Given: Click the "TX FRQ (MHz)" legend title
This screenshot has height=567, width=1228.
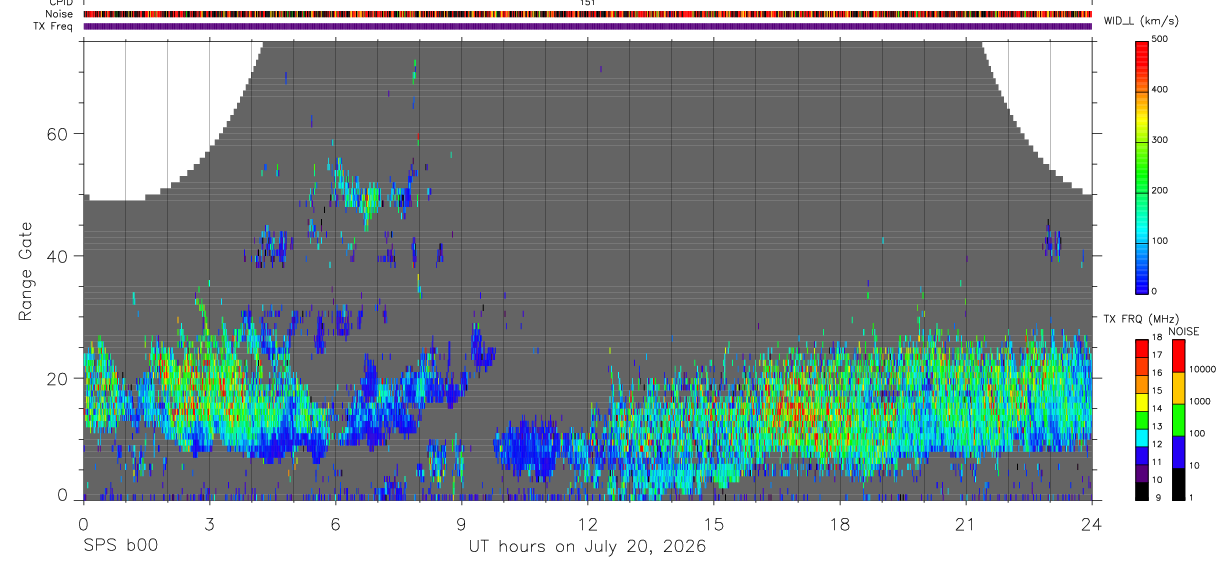Looking at the screenshot, I should (1138, 319).
